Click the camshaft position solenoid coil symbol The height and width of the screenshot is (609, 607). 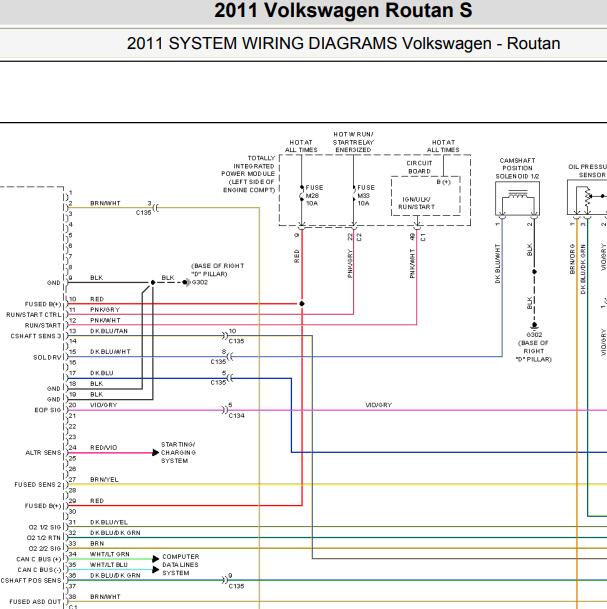[518, 194]
